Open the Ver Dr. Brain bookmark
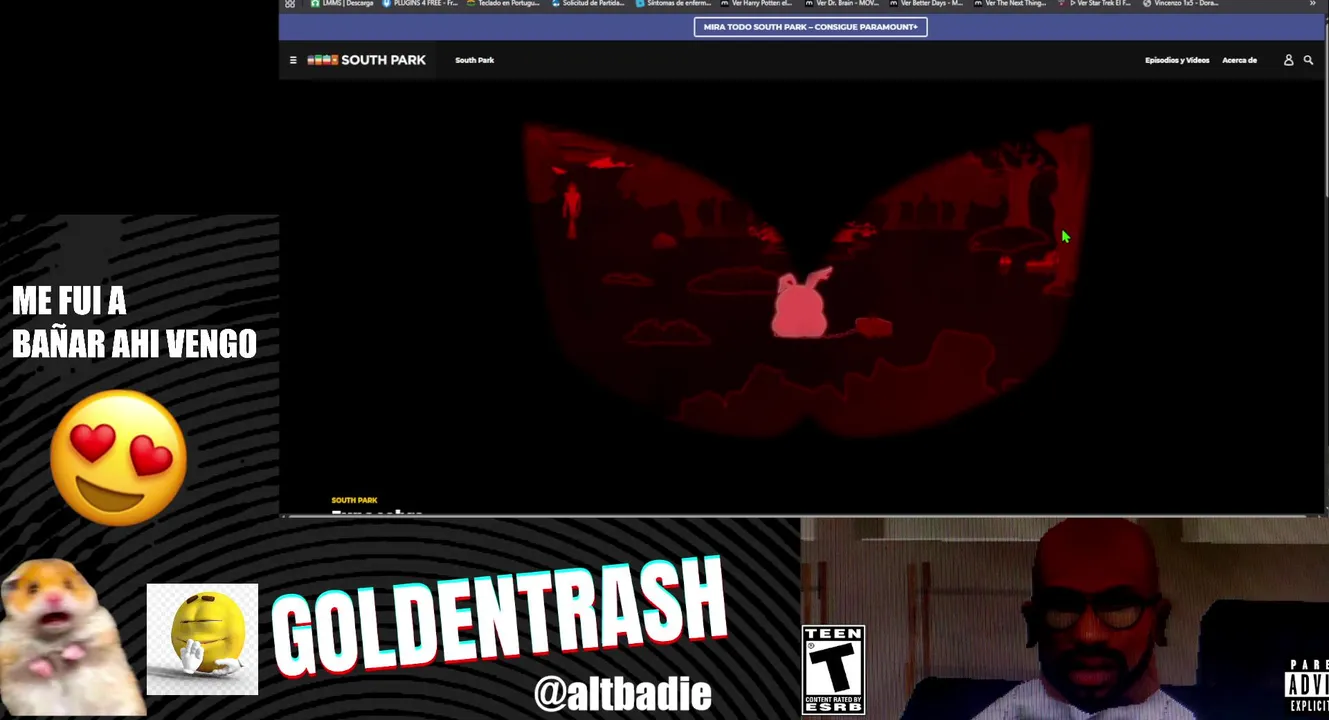Image resolution: width=1329 pixels, height=720 pixels. 841,4
